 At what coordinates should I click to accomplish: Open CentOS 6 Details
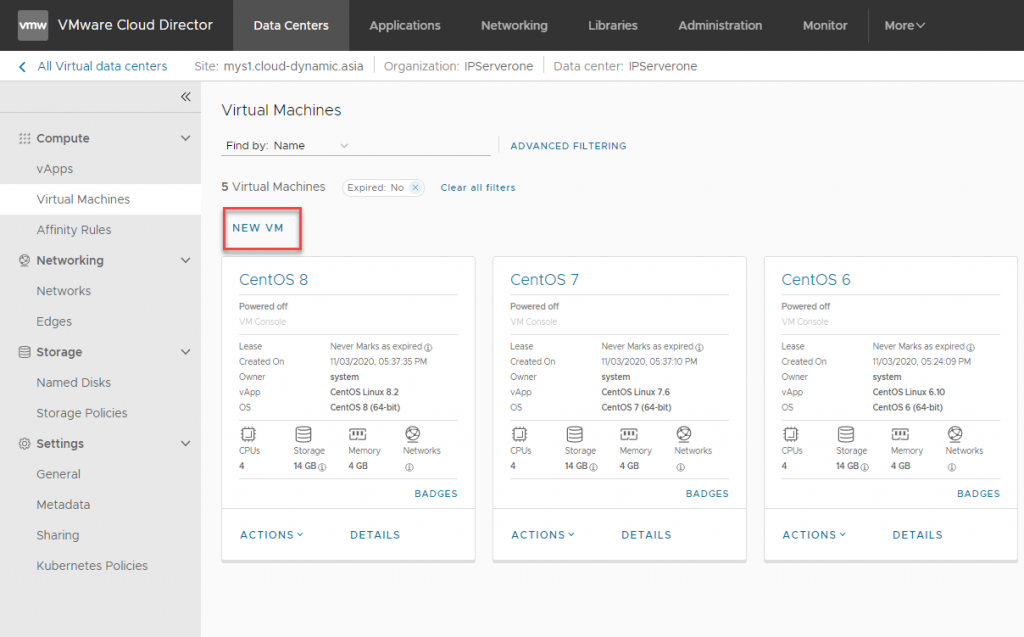click(x=918, y=534)
